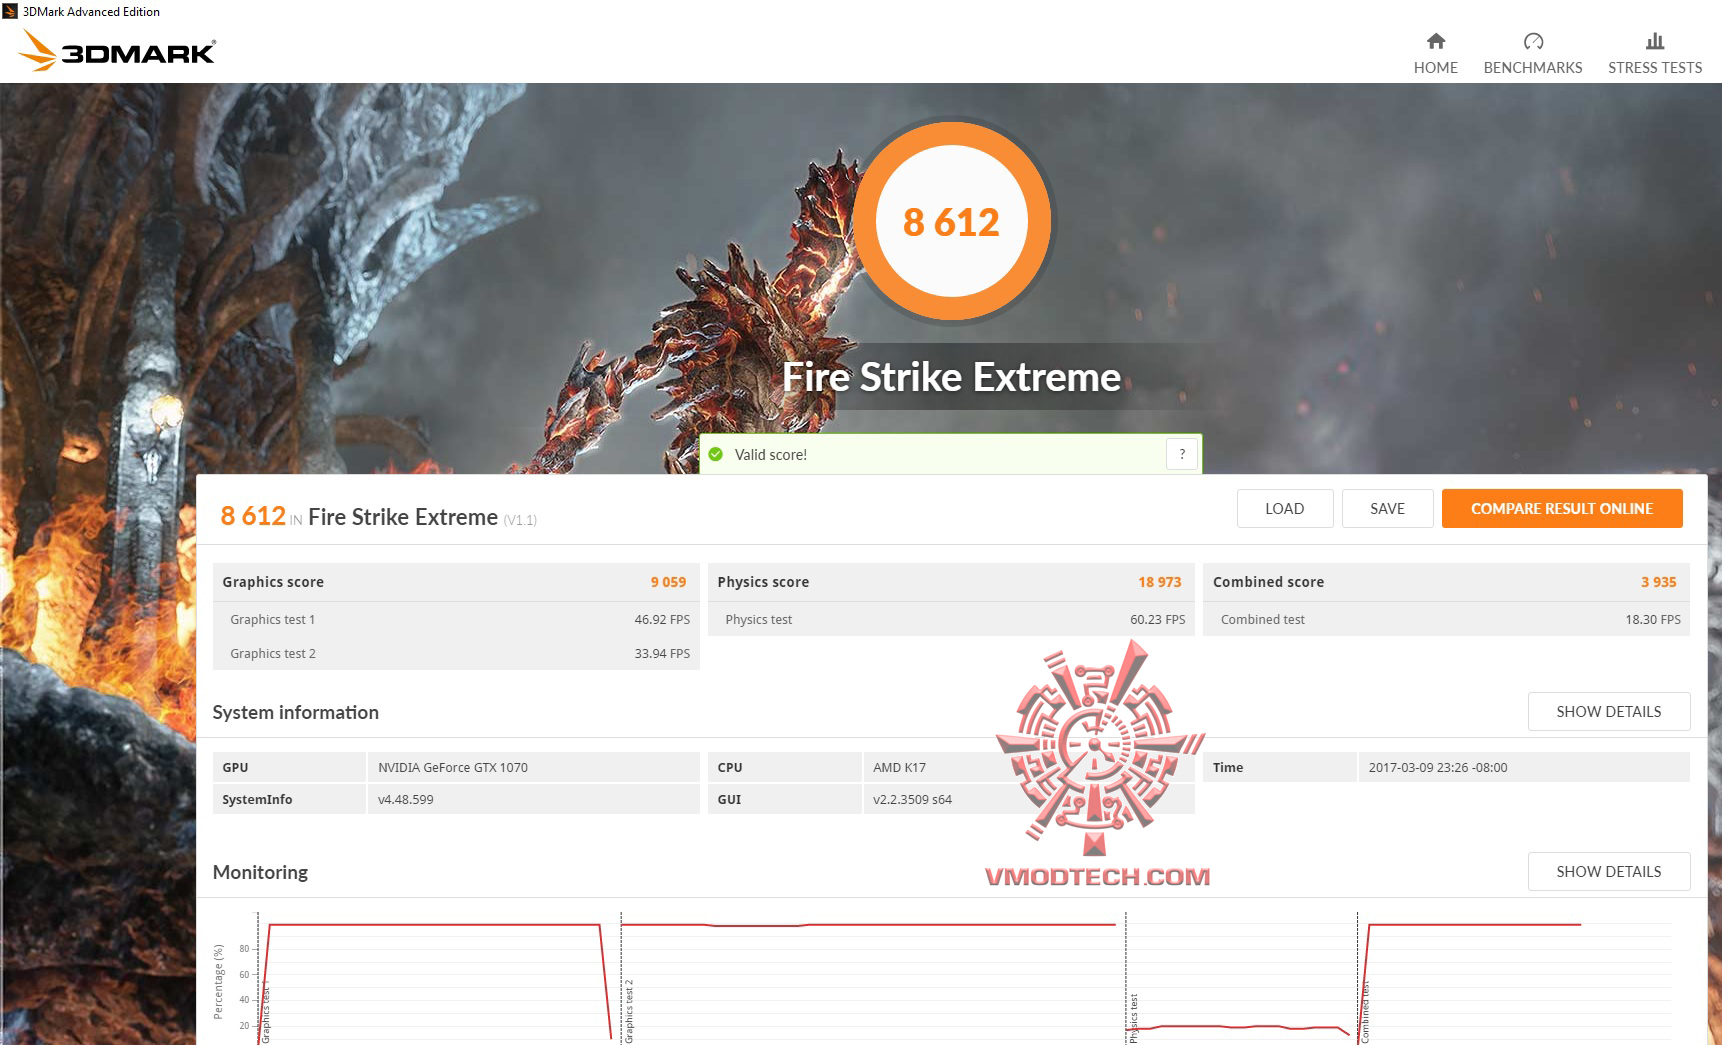The image size is (1722, 1045).
Task: Click the (V1.1) version label
Action: (520, 520)
